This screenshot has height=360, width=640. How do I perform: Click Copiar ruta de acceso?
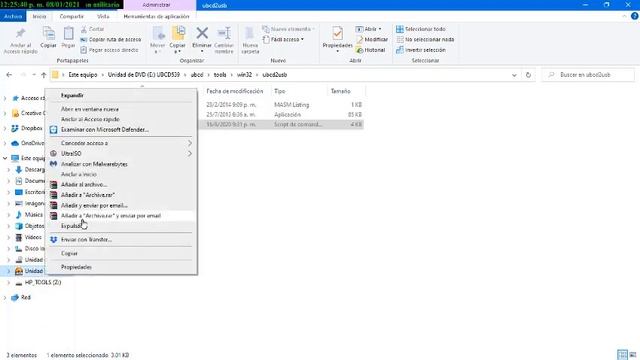click(111, 40)
